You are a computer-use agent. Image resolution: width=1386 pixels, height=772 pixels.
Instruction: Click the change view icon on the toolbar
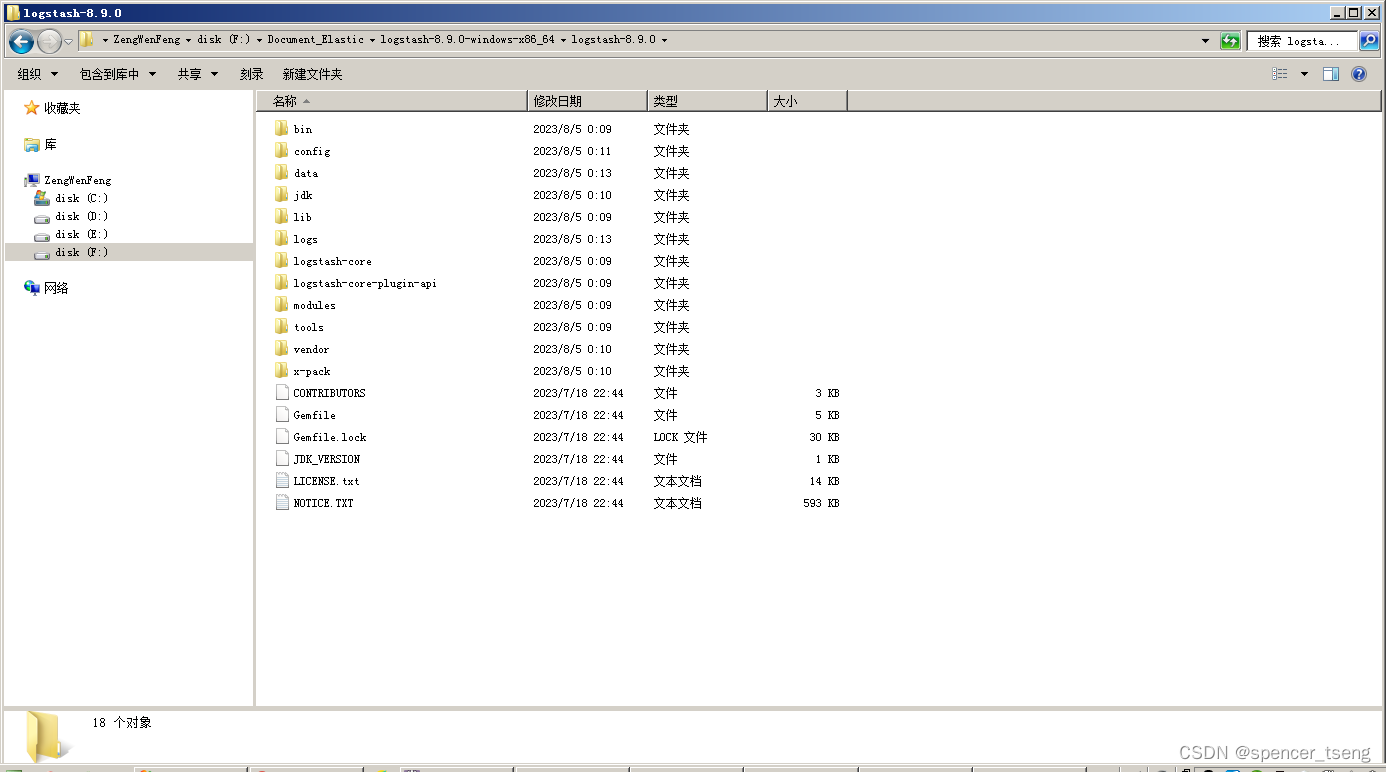click(x=1281, y=73)
